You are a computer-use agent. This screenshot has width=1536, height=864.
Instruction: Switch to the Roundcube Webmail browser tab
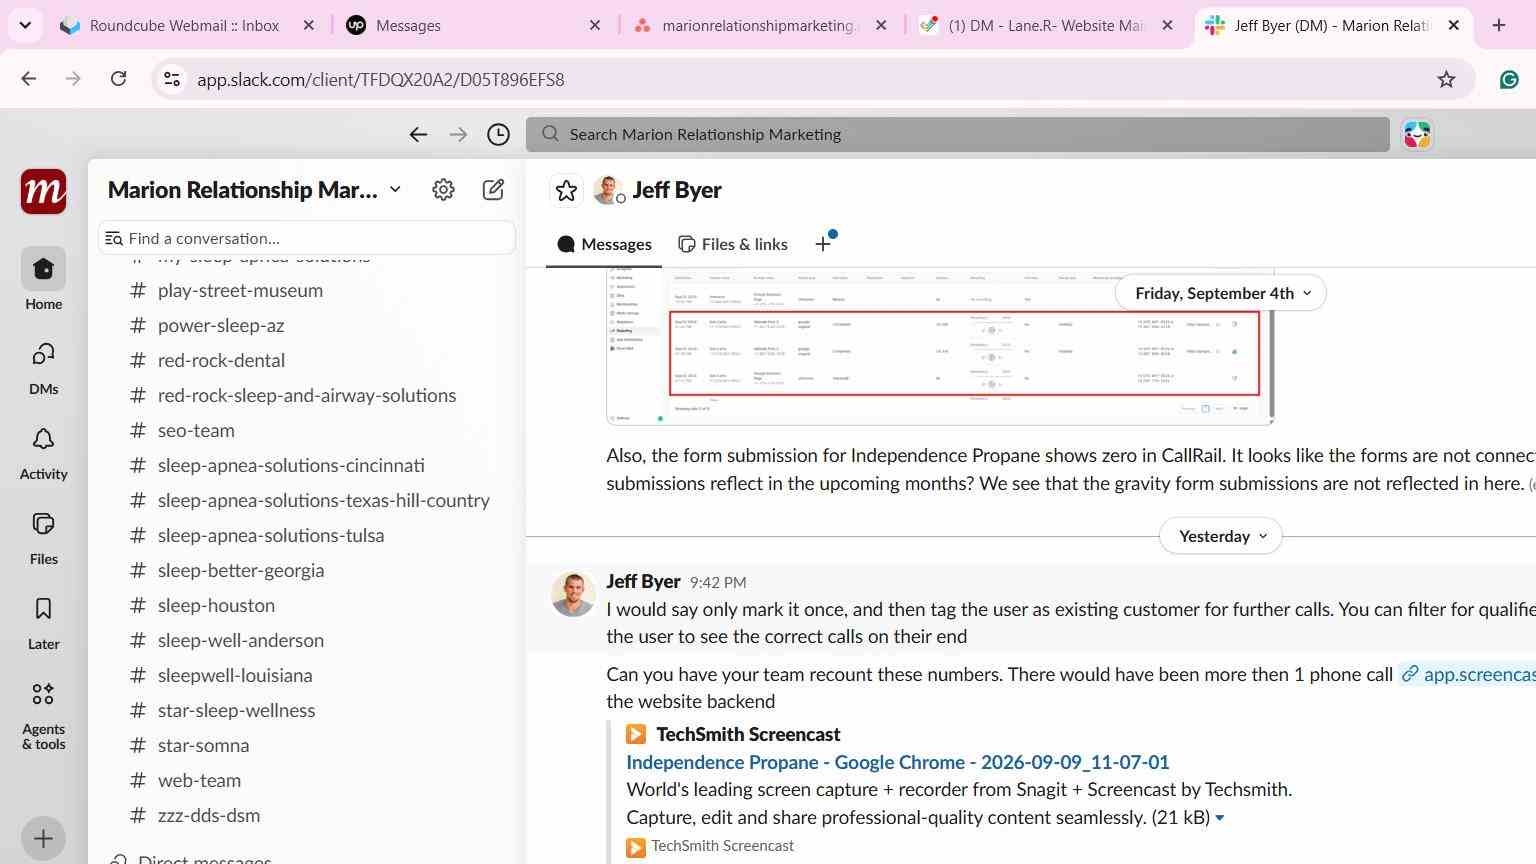point(186,25)
